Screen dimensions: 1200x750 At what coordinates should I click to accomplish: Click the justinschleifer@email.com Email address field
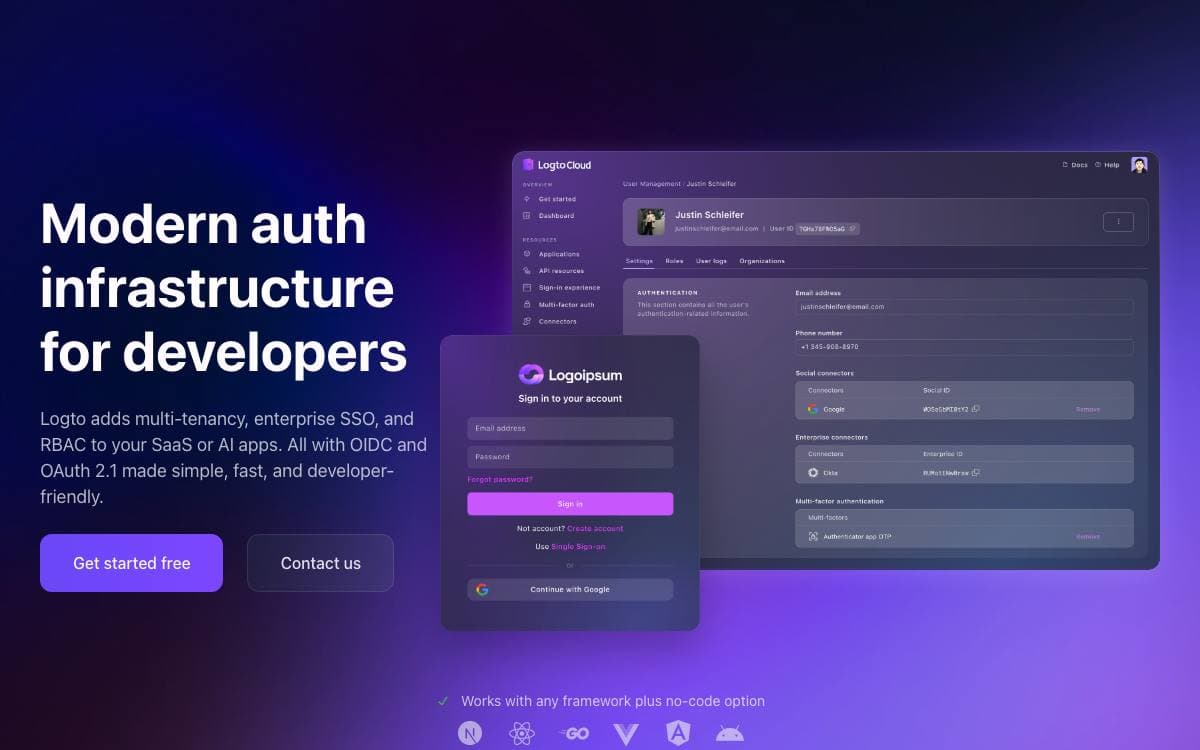[x=964, y=307]
